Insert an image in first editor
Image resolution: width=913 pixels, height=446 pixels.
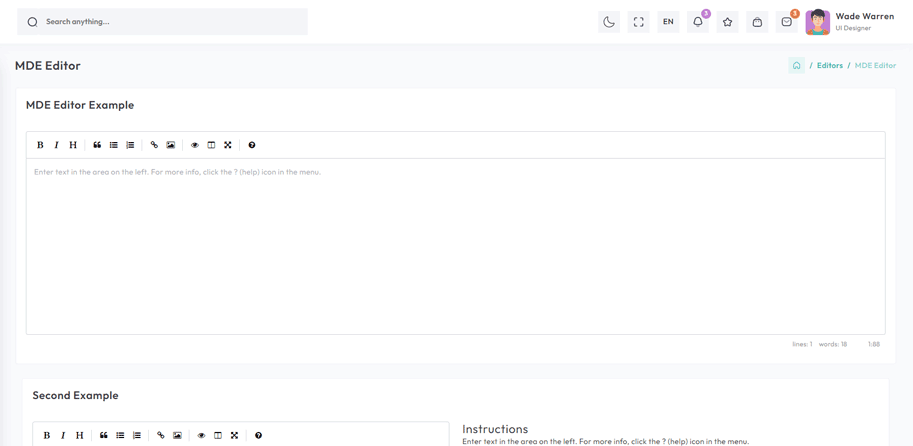pos(171,145)
